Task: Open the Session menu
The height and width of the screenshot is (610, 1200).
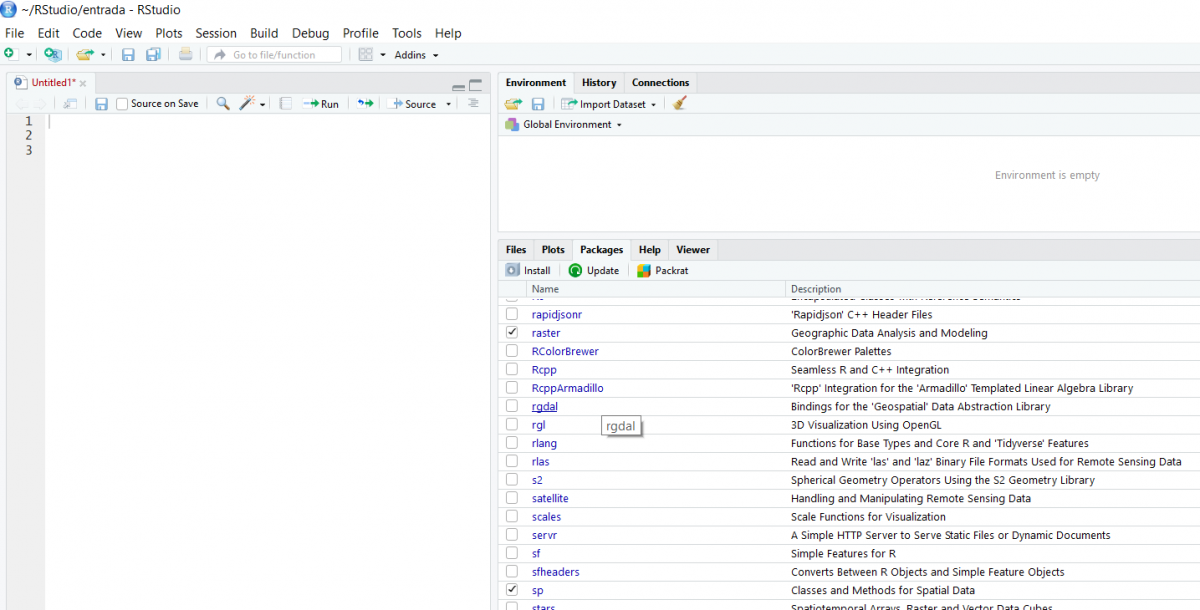Action: point(215,33)
